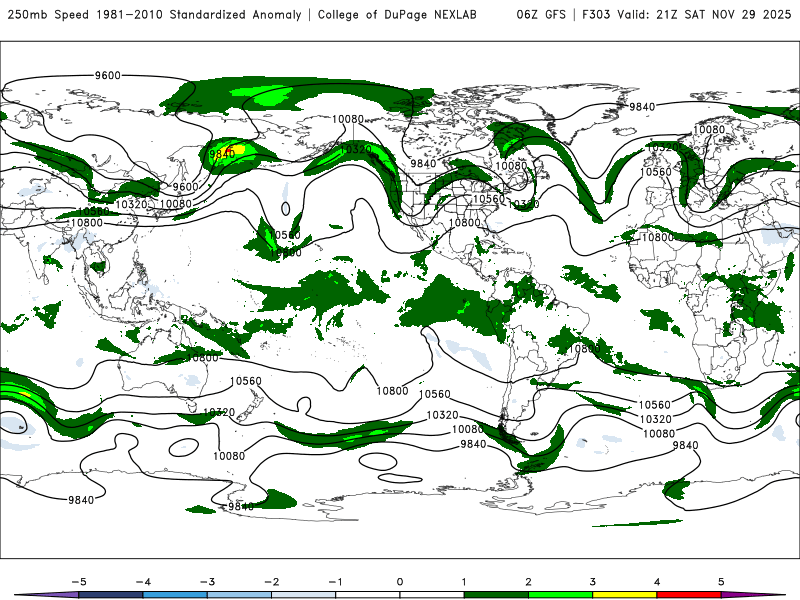Screen dimensions: 800x600
Task: Click the '10320' contour label over the Gulf of Alaska
Action: click(356, 149)
